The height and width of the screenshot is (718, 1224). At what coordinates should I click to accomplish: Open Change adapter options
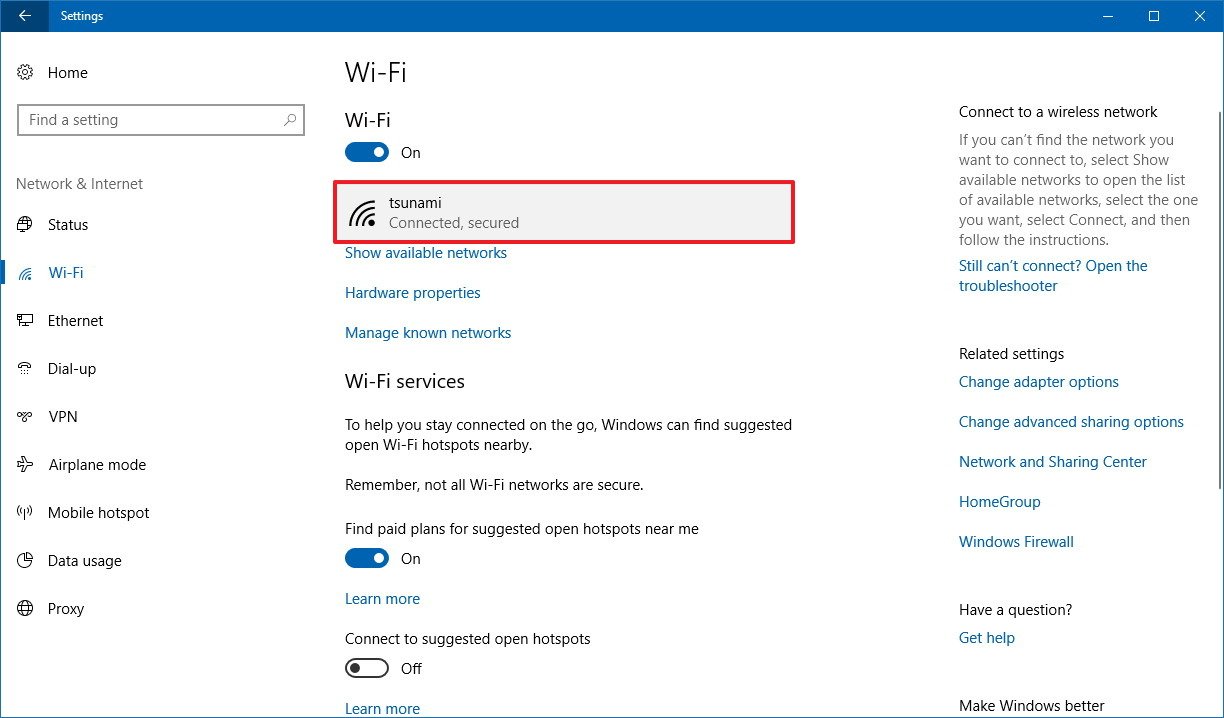point(1039,382)
